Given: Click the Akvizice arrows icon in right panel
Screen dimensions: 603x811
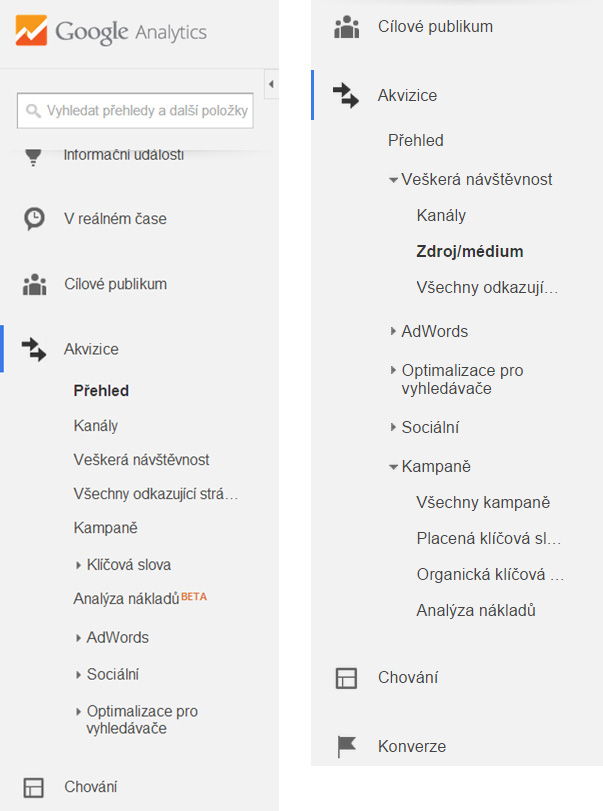Looking at the screenshot, I should pyautogui.click(x=346, y=96).
